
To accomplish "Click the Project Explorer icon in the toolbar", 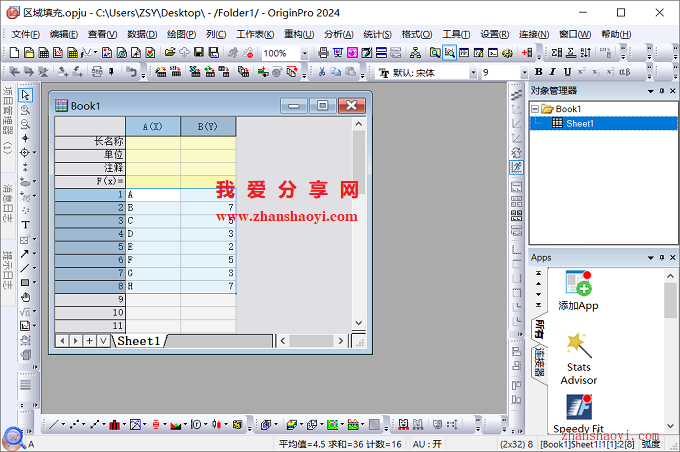I will pyautogui.click(x=435, y=53).
